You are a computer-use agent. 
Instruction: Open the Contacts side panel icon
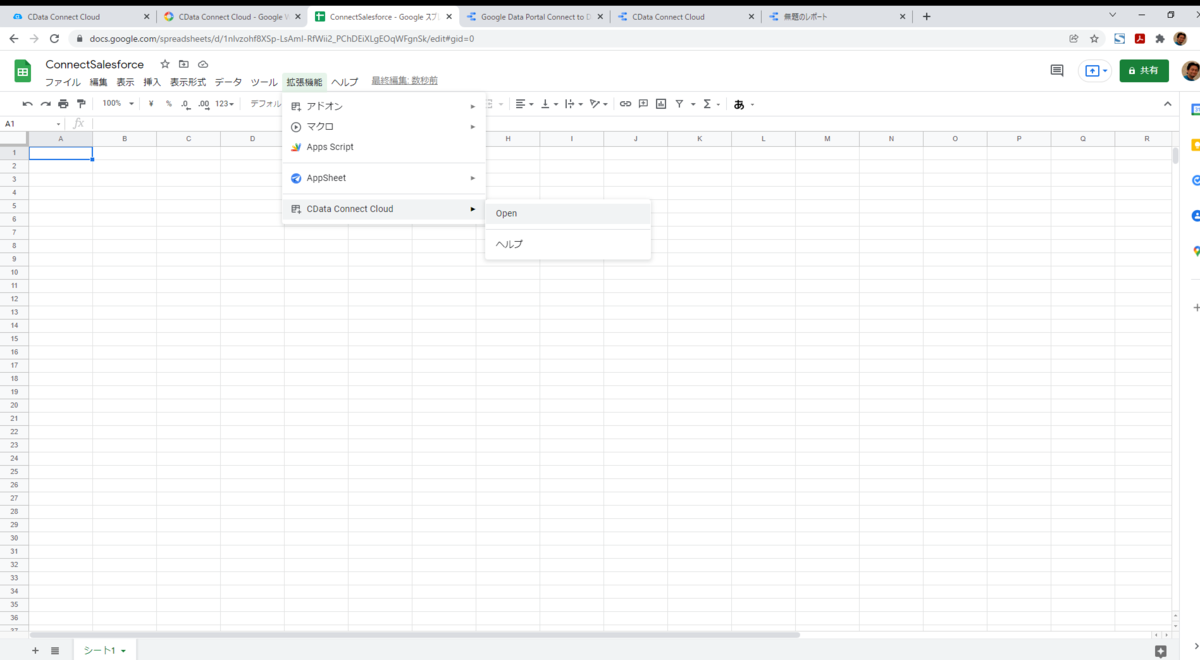pyautogui.click(x=1195, y=215)
